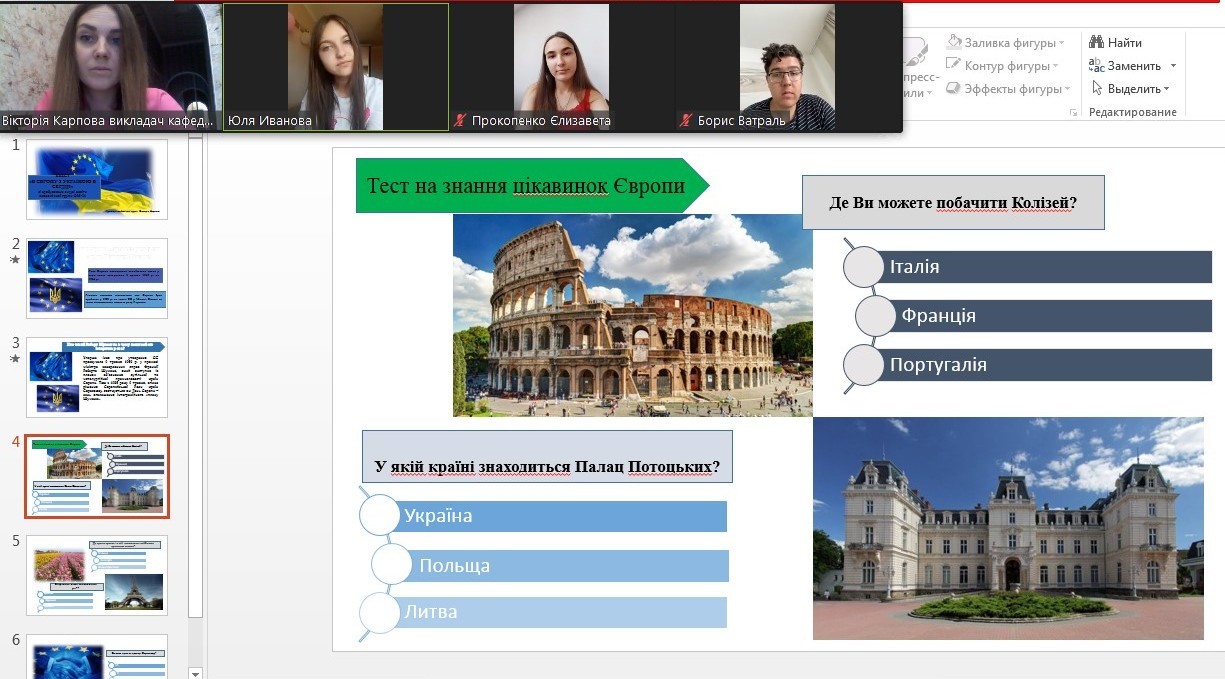The image size is (1225, 679).
Task: Expand the Эффекты фигуры menu
Action: 1068,89
